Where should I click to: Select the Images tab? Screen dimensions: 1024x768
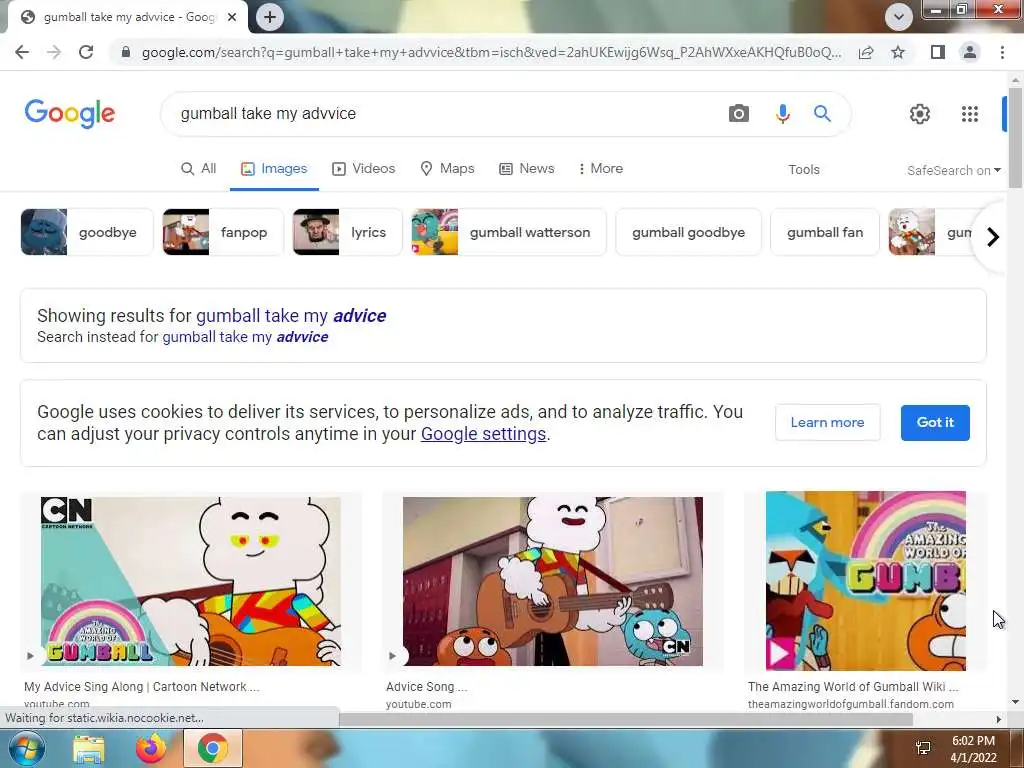pyautogui.click(x=274, y=168)
